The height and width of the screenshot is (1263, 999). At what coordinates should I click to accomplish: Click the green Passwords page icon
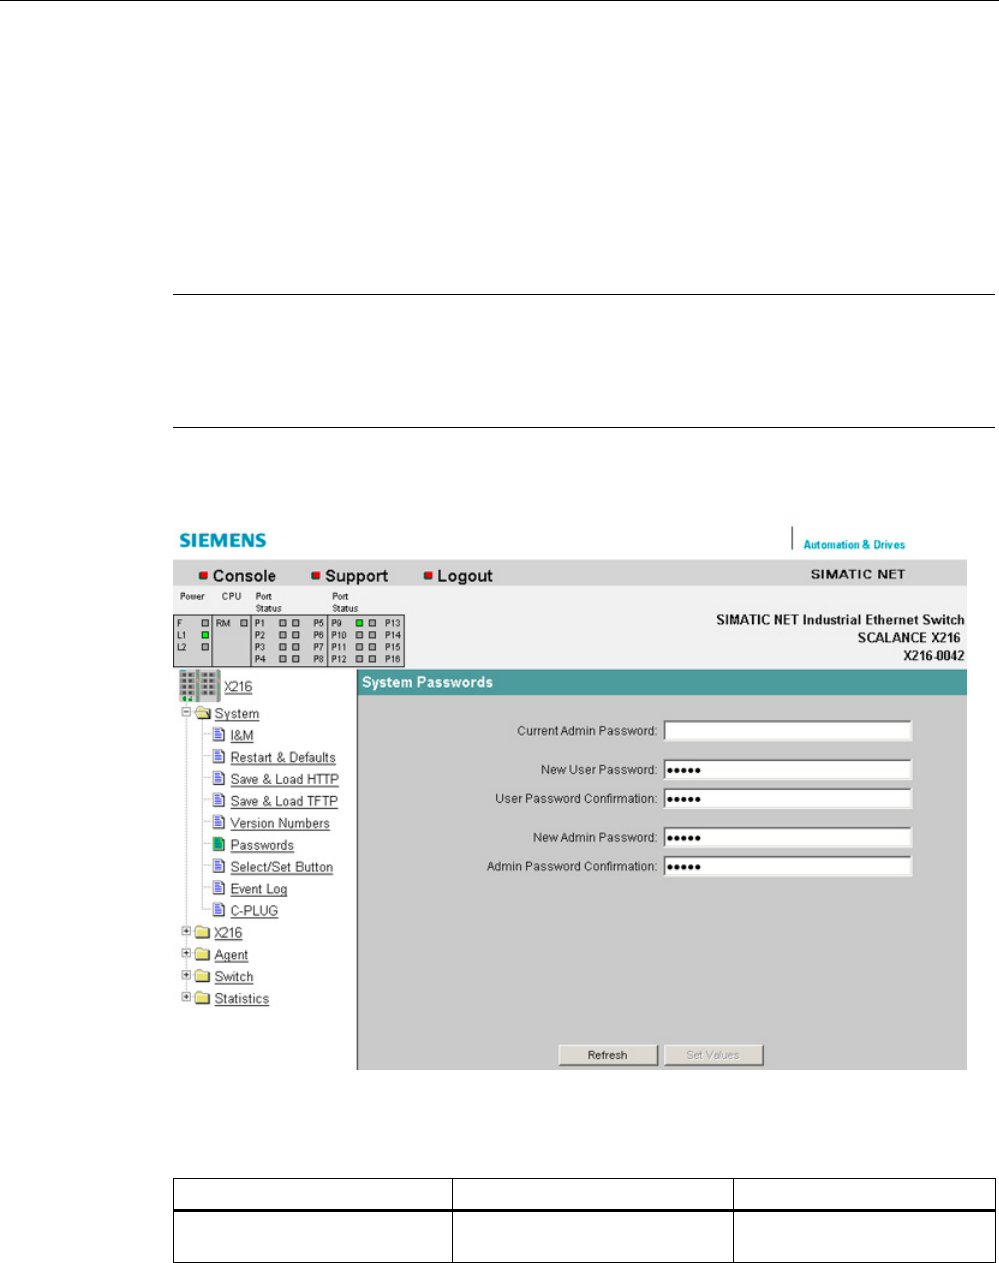click(219, 845)
